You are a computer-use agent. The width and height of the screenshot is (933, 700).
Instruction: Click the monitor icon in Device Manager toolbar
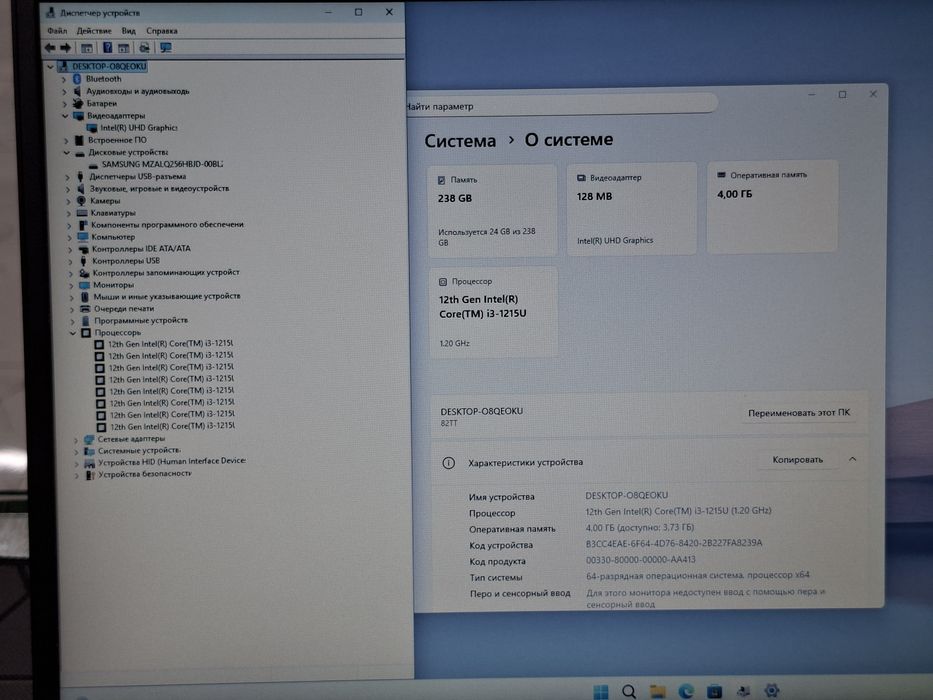point(165,48)
